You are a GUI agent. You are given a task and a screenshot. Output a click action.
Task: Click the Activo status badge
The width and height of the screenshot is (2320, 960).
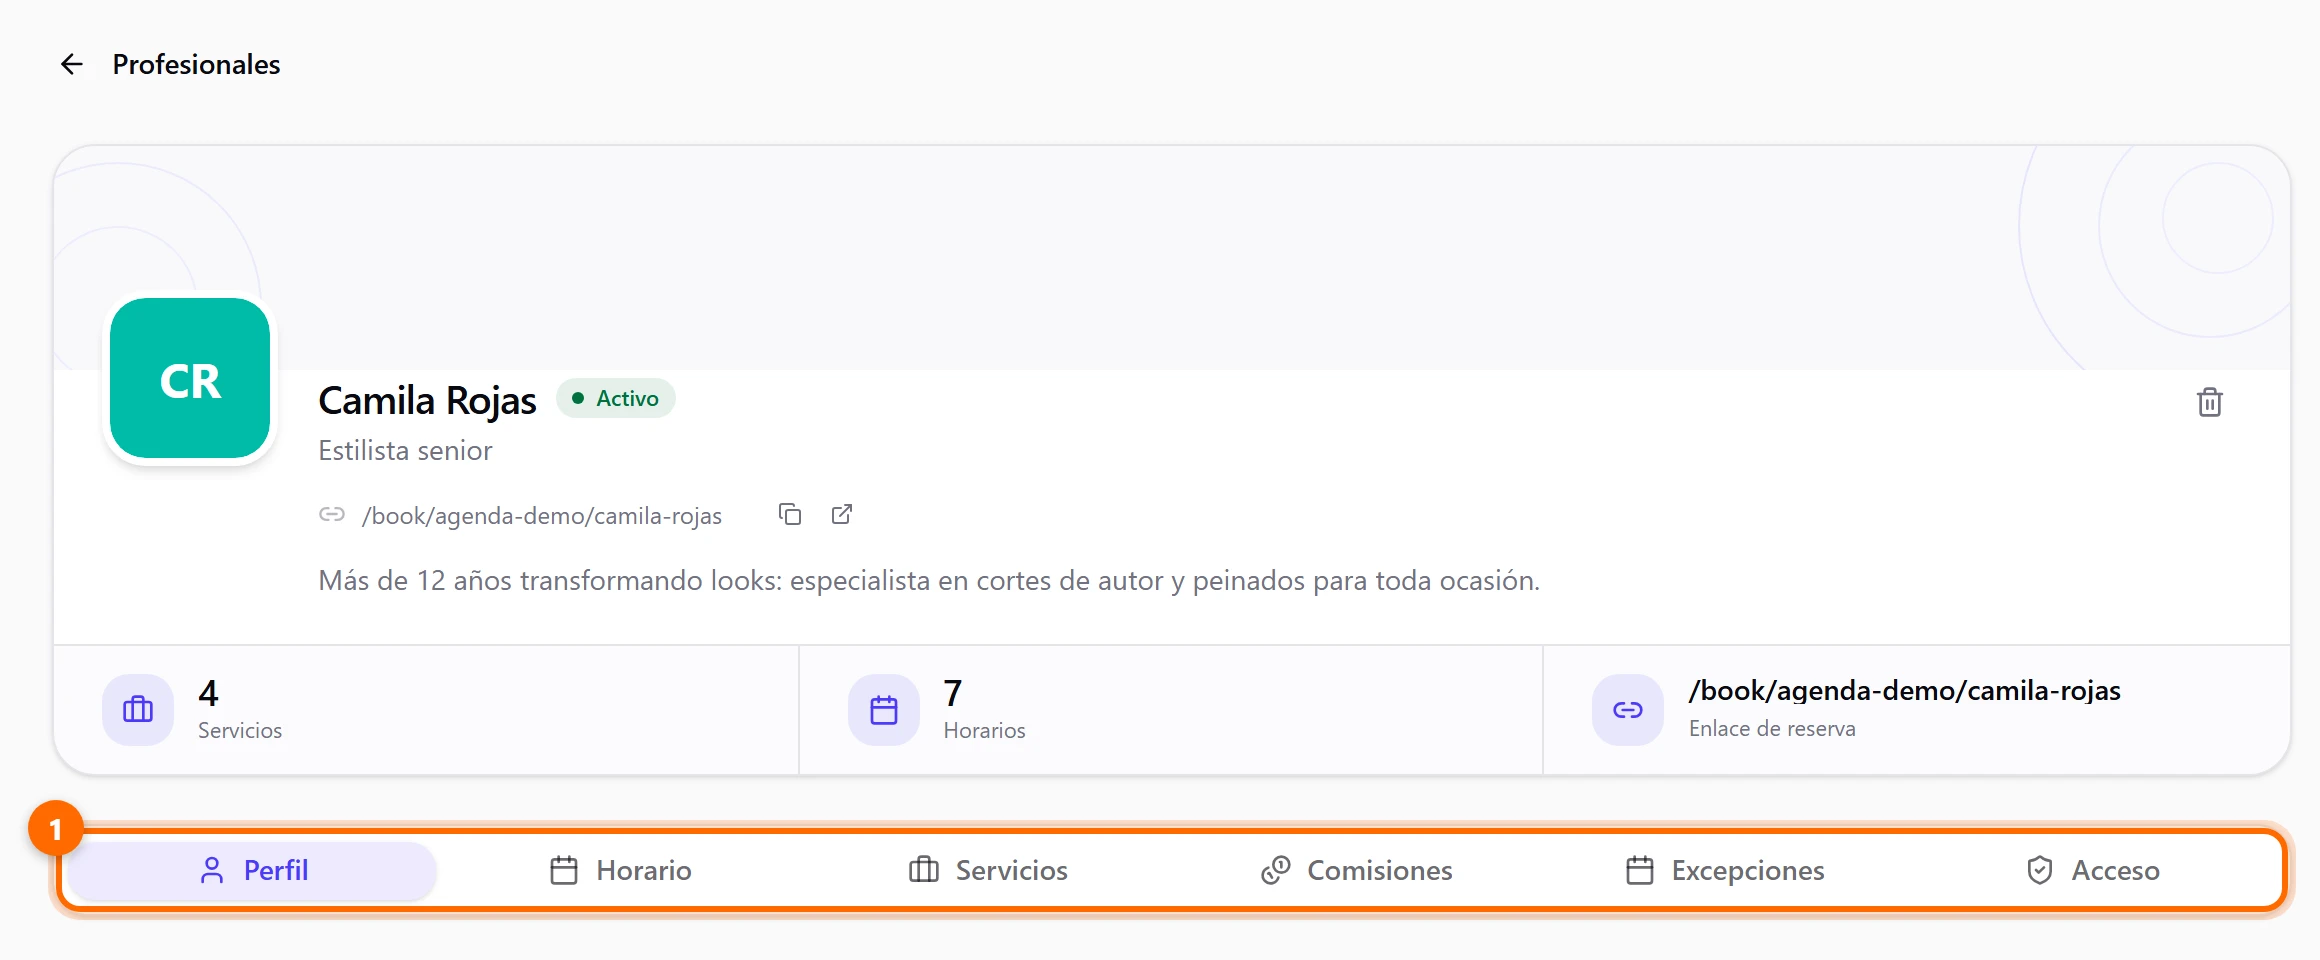[616, 398]
